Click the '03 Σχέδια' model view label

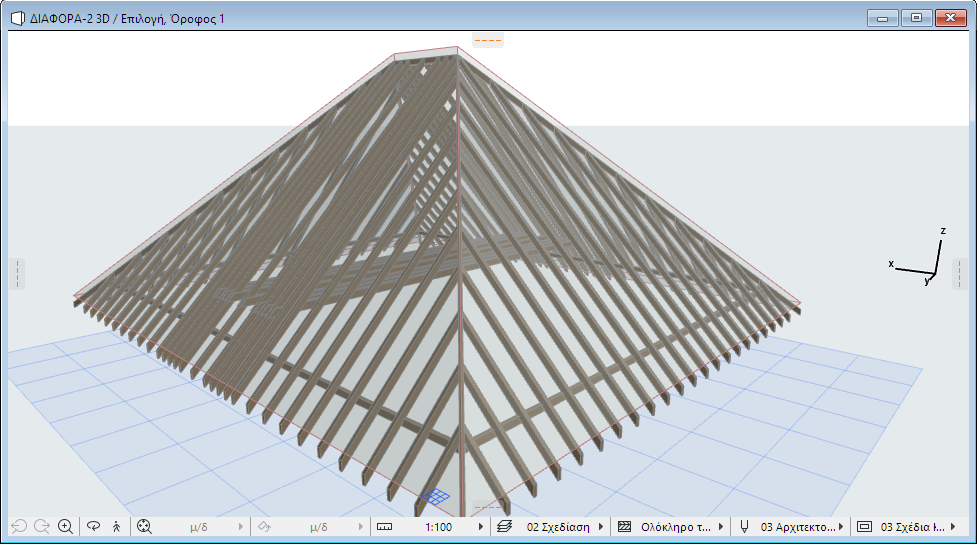coord(914,526)
